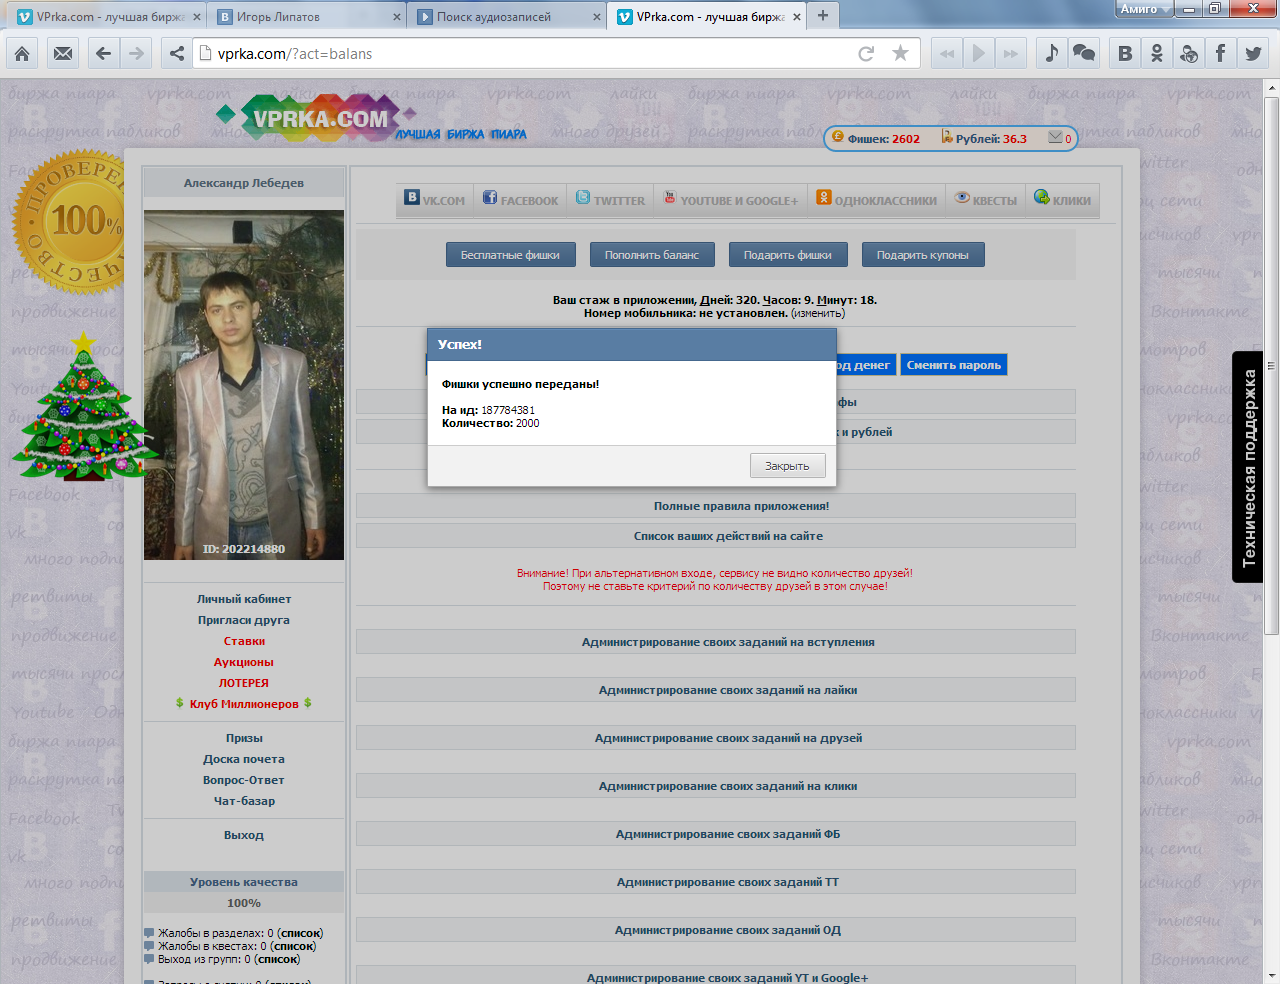Open Пригласи друга in sidebar
Viewport: 1280px width, 984px height.
pos(244,620)
